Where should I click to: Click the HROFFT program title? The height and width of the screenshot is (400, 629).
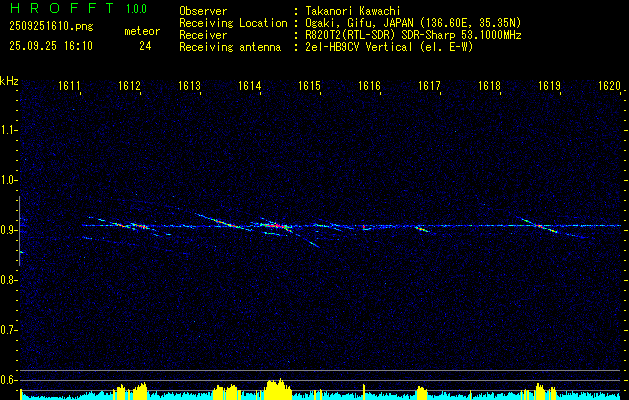(61, 9)
